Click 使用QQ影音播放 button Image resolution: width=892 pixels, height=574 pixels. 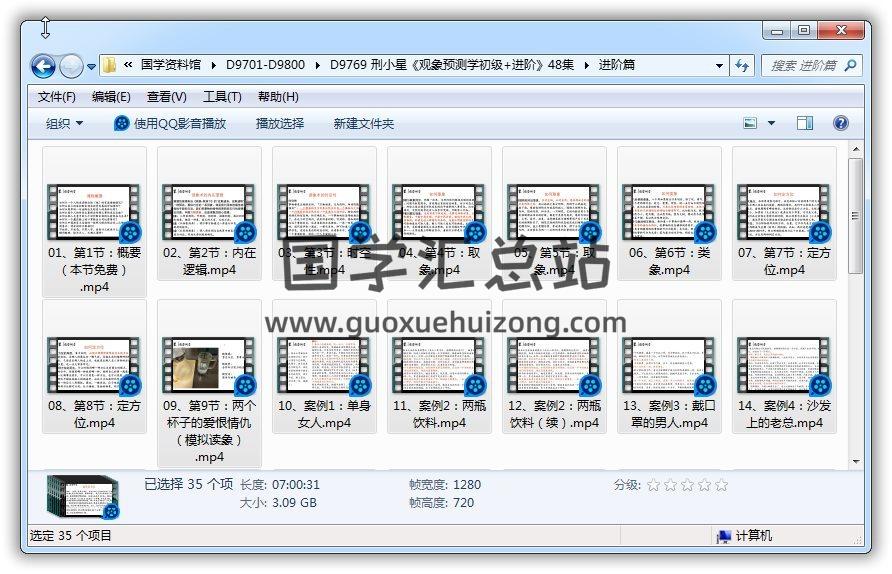[170, 123]
